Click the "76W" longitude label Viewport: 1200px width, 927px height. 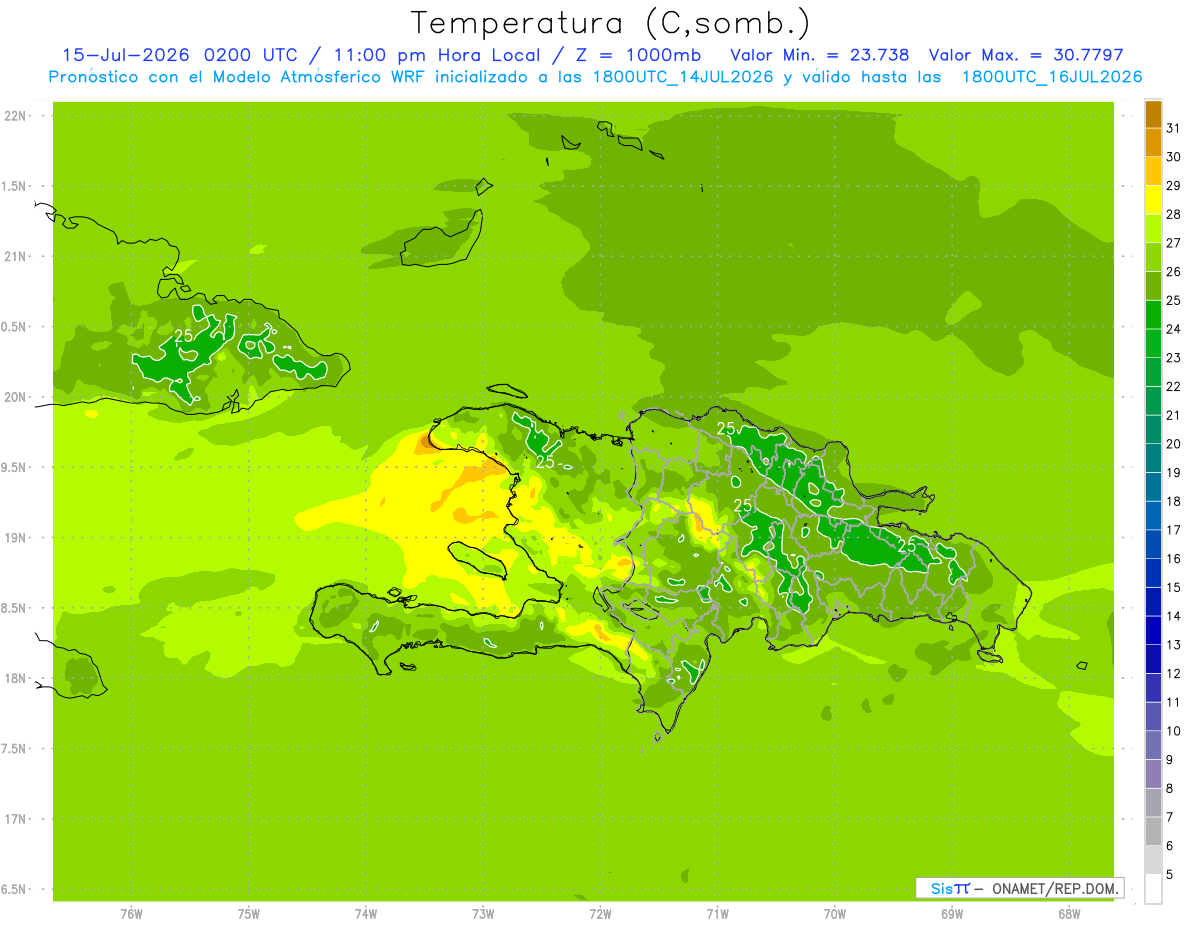131,914
